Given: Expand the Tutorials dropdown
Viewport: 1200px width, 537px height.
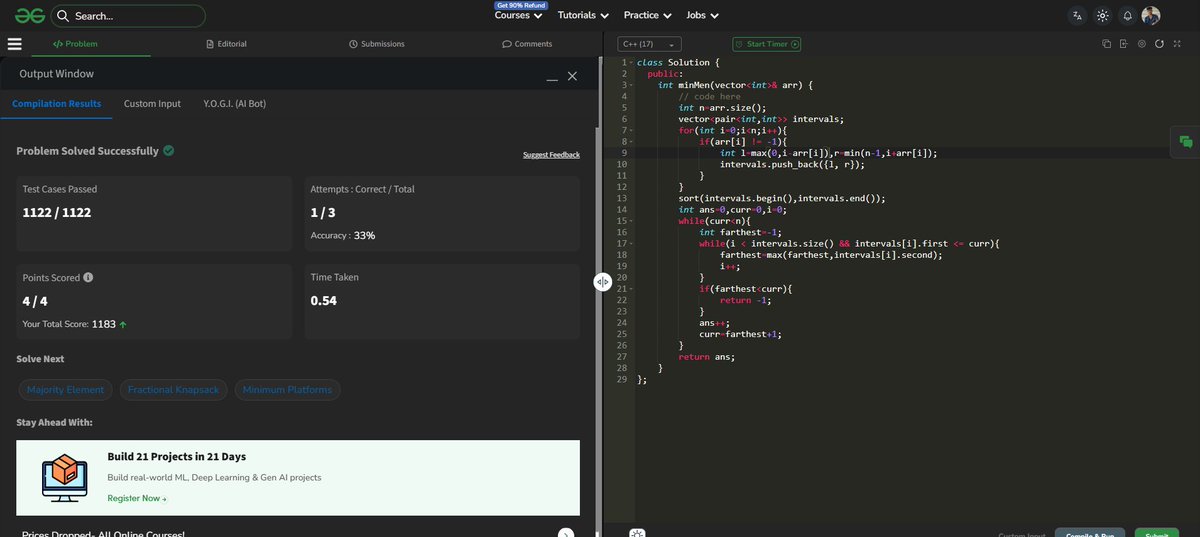Looking at the screenshot, I should tap(583, 15).
